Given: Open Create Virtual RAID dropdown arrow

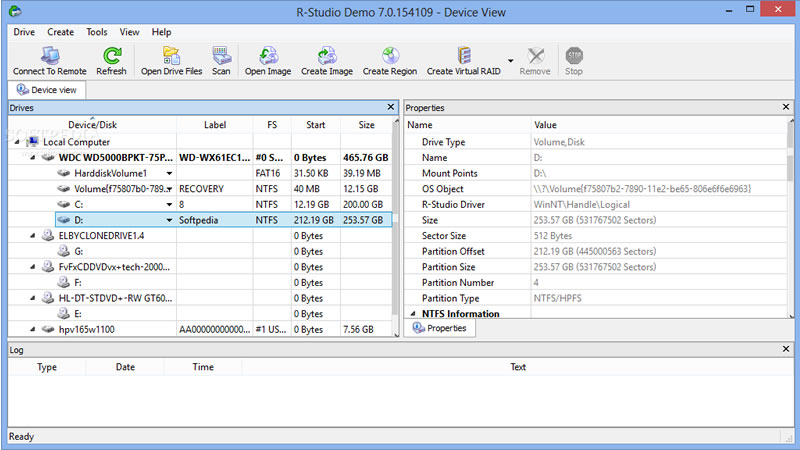Looking at the screenshot, I should [510, 61].
